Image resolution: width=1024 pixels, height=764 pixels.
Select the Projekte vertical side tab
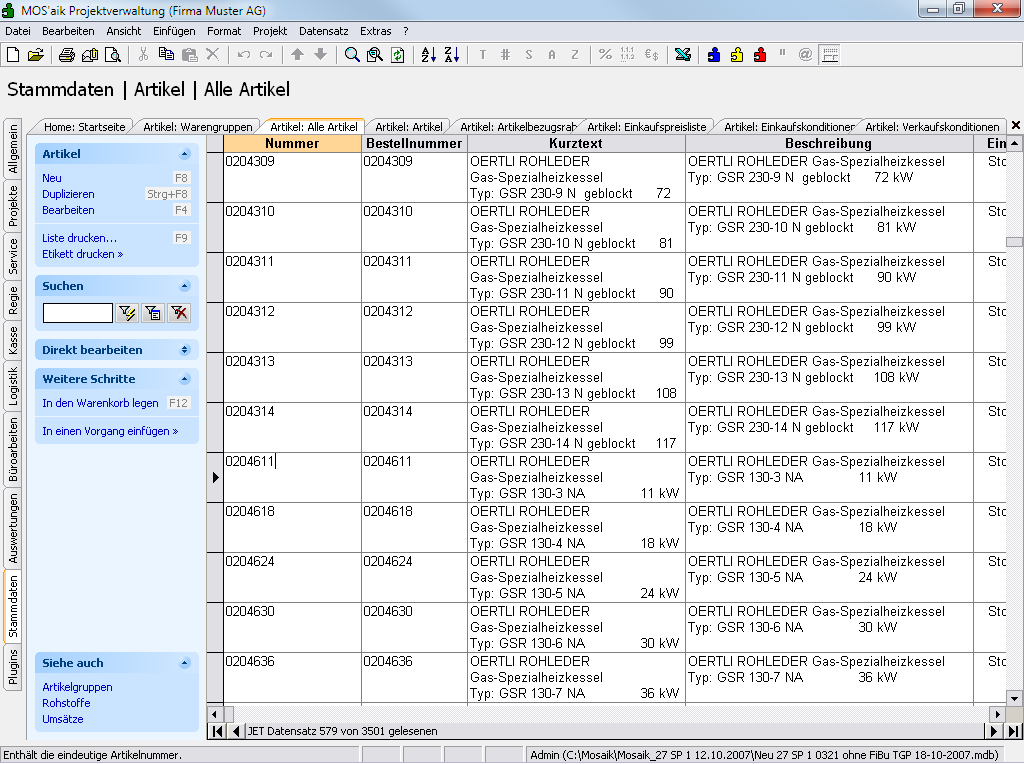click(12, 205)
